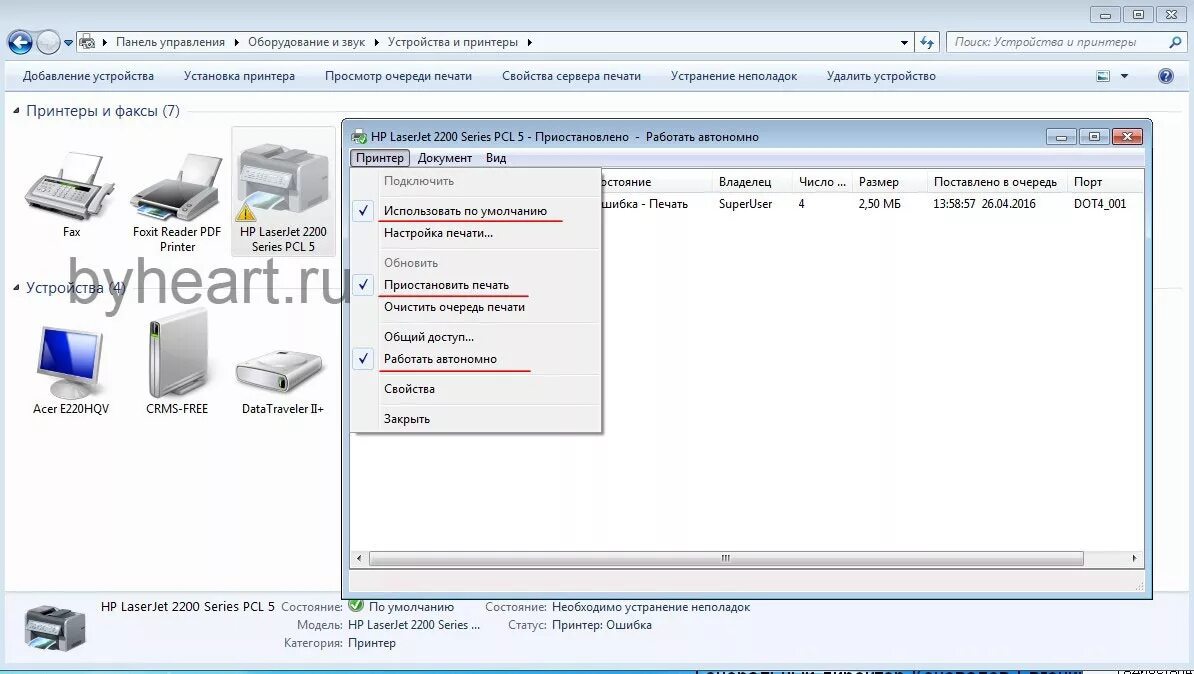
Task: Click the 'Порт' column header
Action: tap(1105, 182)
